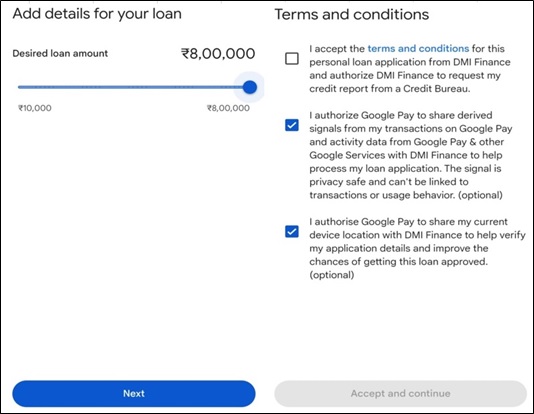This screenshot has width=534, height=414.
Task: Click the Accept and continue button
Action: (400, 394)
